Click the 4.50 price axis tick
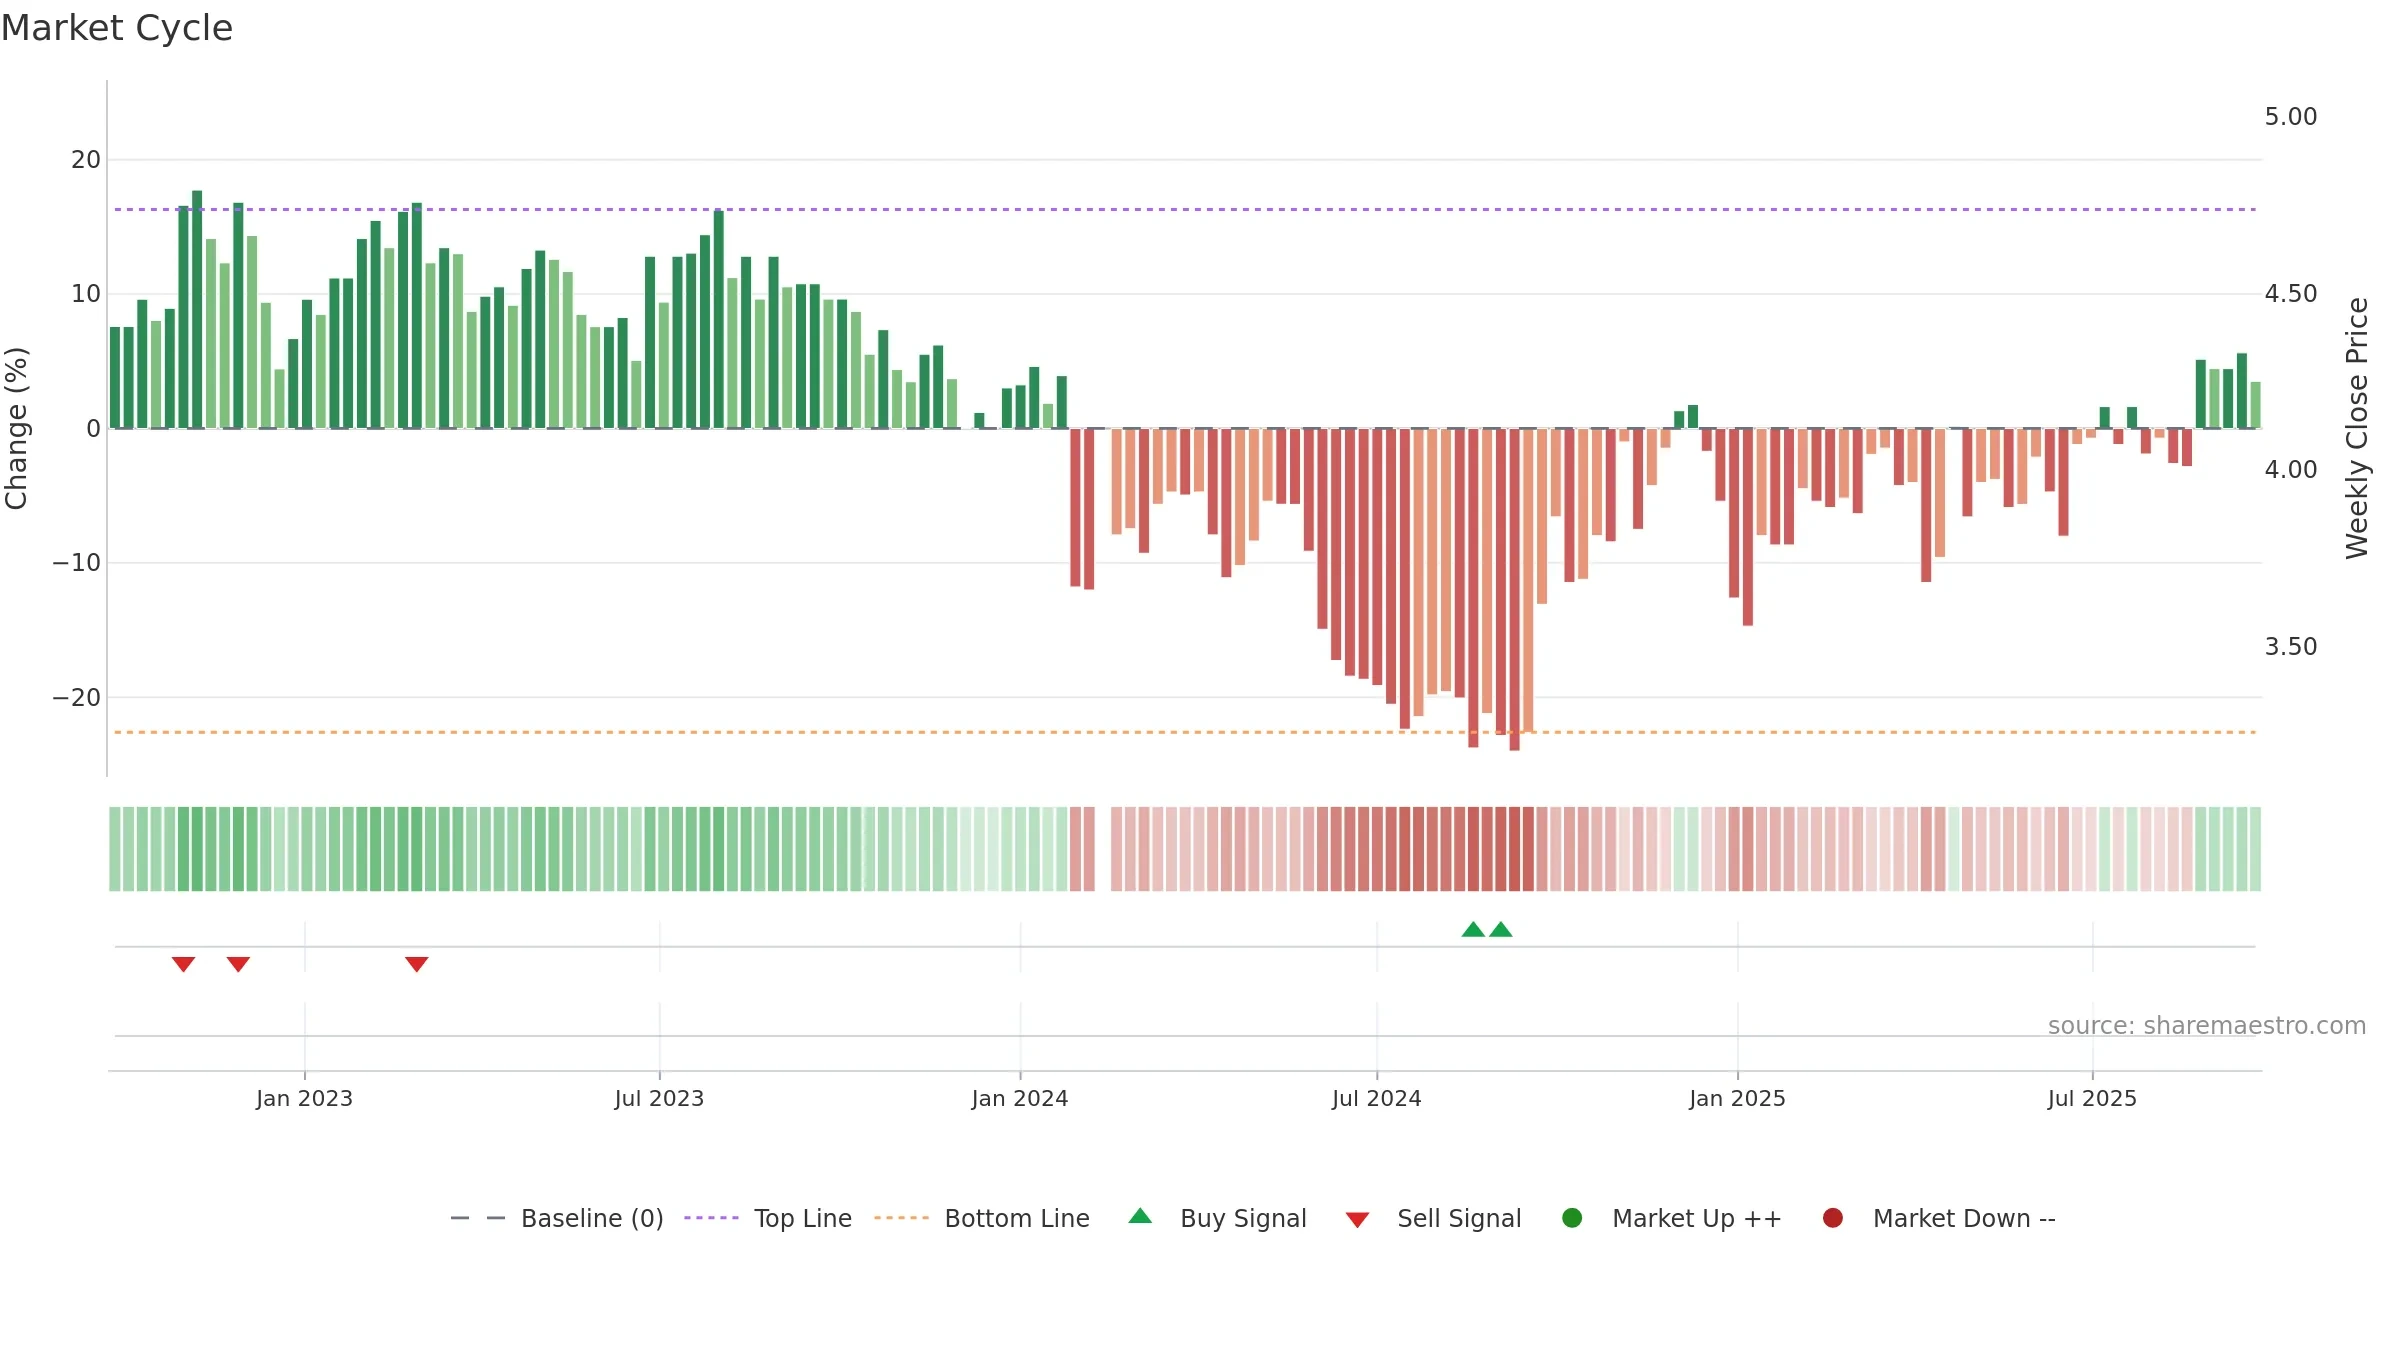Viewport: 2400px width, 1350px height. click(x=2291, y=294)
